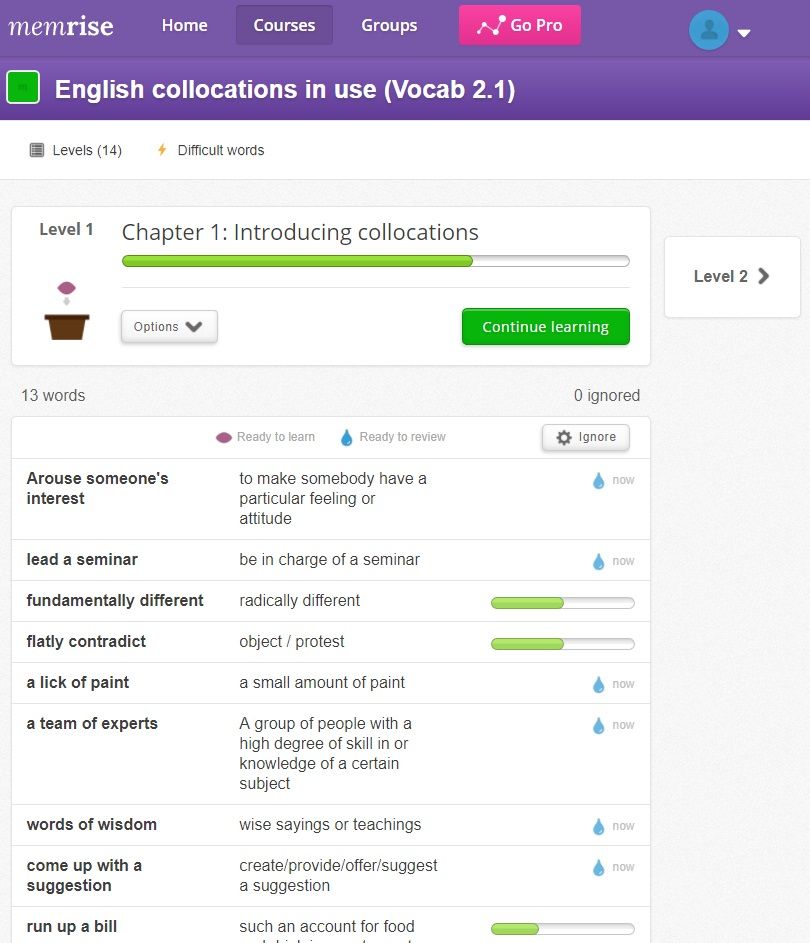Image resolution: width=810 pixels, height=943 pixels.
Task: Open the profile dropdown arrow
Action: [744, 33]
